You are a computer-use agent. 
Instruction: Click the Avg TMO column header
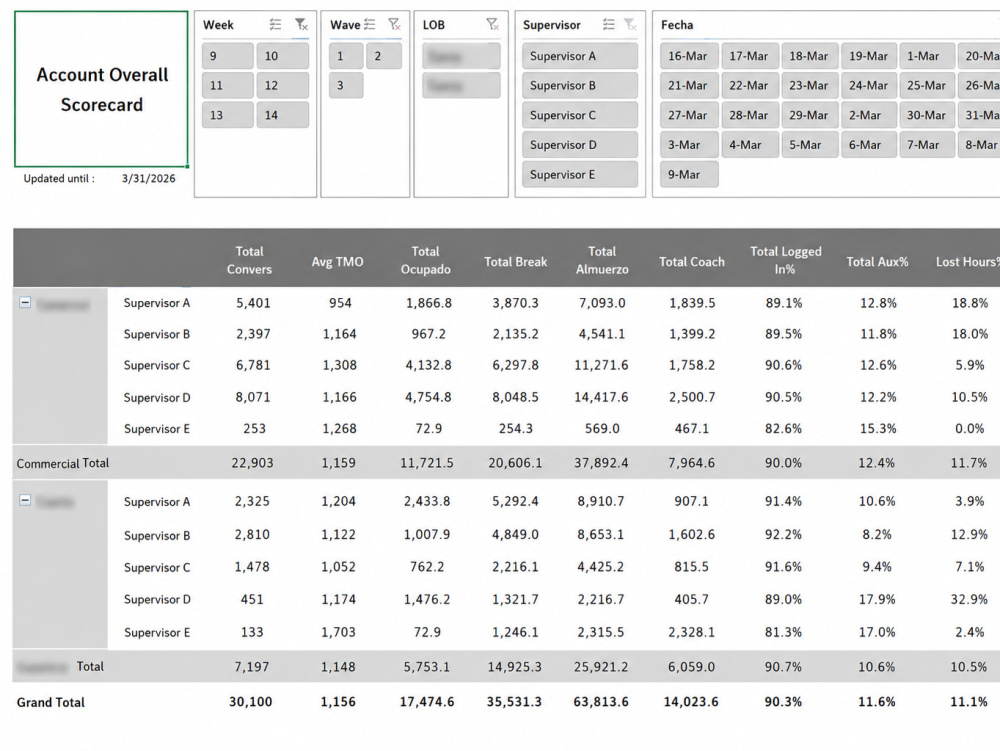point(337,261)
